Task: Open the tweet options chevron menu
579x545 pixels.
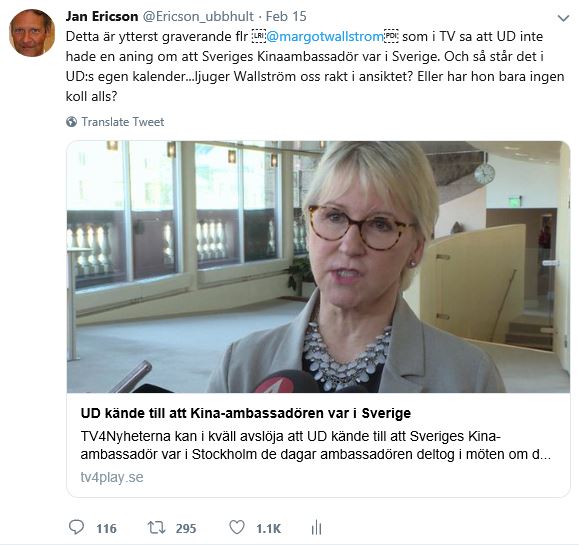Action: pos(563,18)
